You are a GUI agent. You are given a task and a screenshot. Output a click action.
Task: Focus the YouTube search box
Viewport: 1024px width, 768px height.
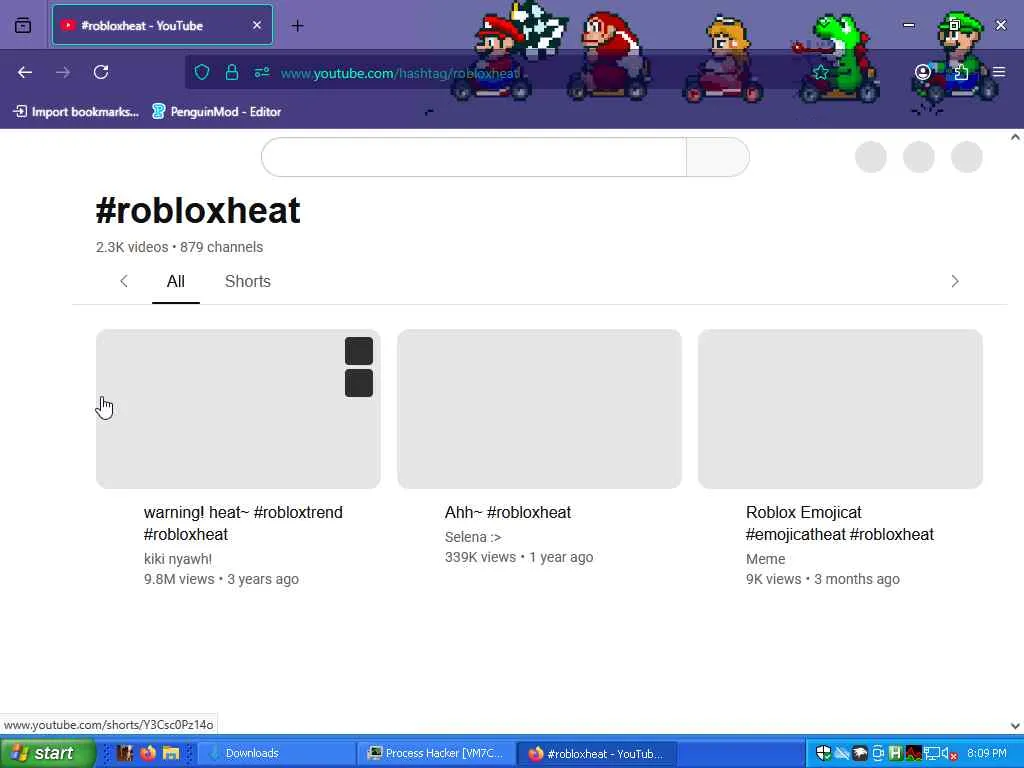(x=473, y=157)
